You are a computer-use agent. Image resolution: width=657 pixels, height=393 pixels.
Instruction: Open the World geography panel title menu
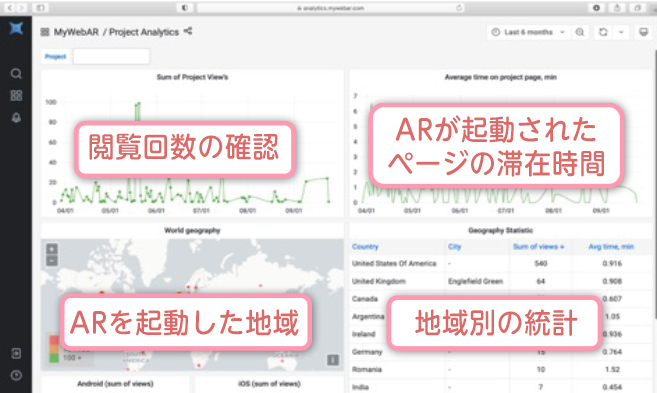192,230
